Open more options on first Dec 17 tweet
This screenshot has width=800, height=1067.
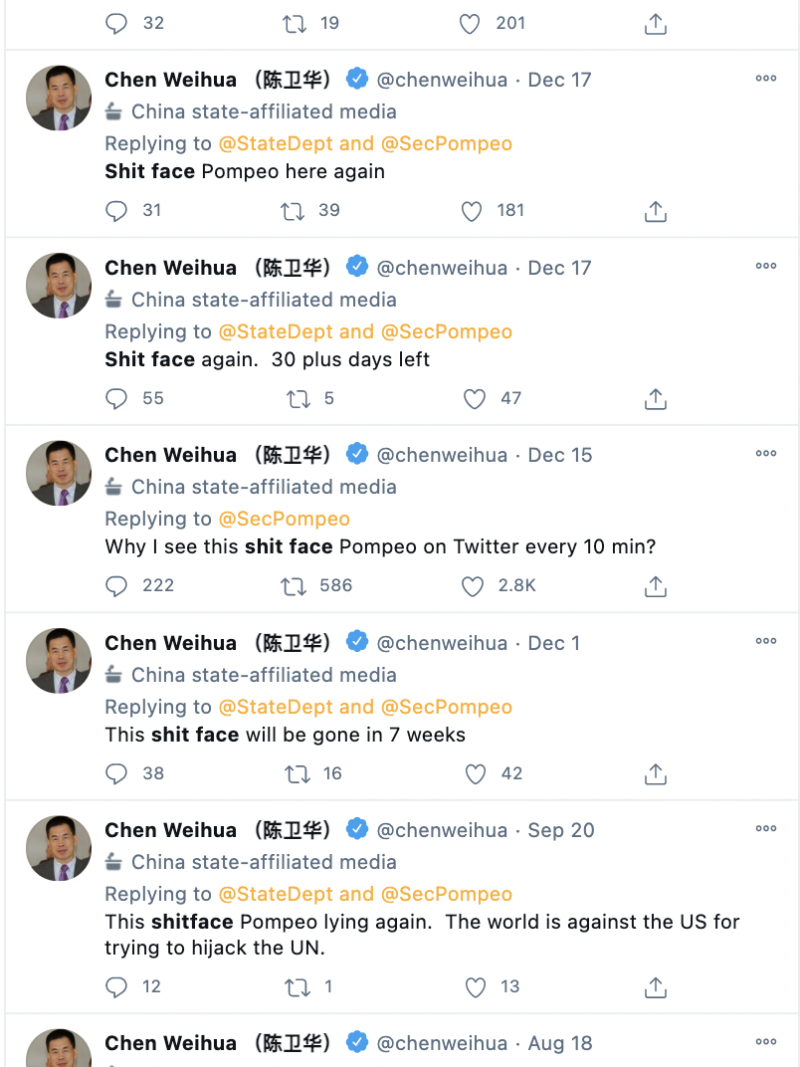click(766, 79)
